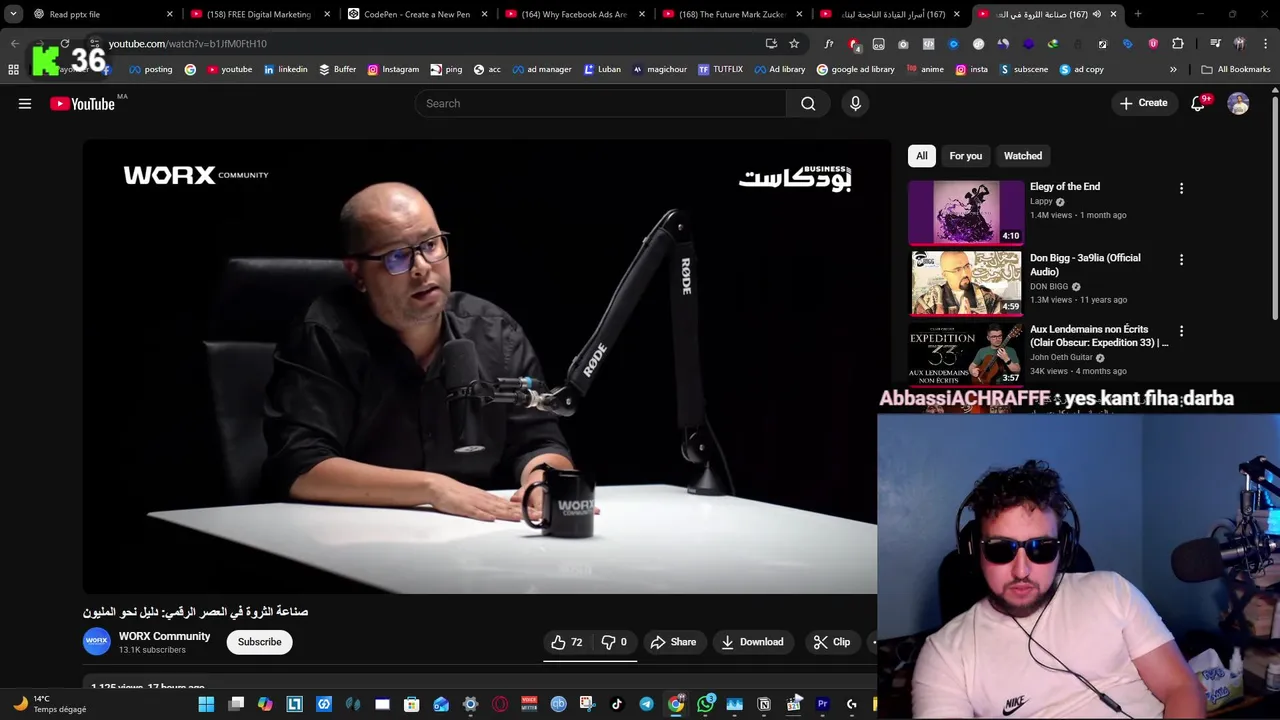Open options menu for Aux Lendemains video

(x=1181, y=331)
